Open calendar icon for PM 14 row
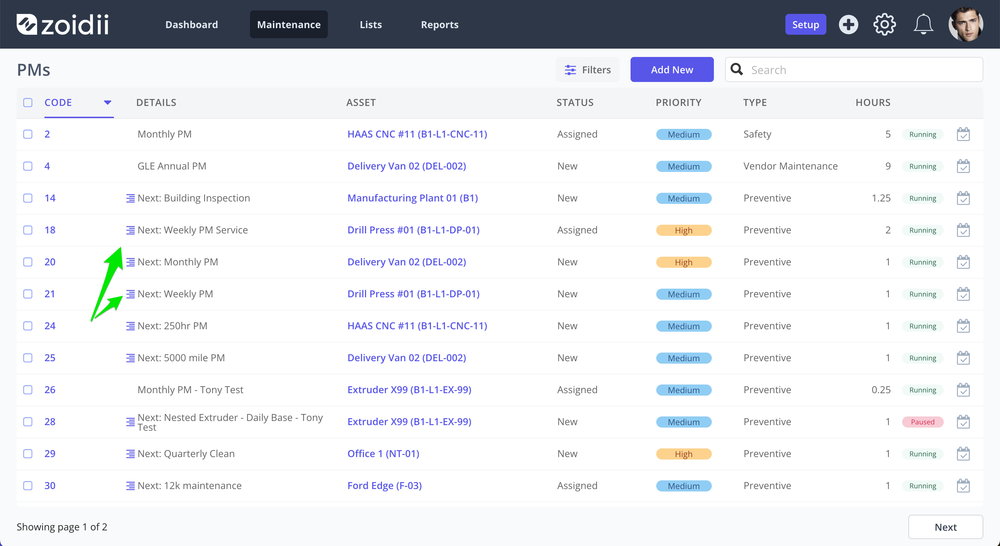This screenshot has width=1000, height=546. (x=963, y=198)
